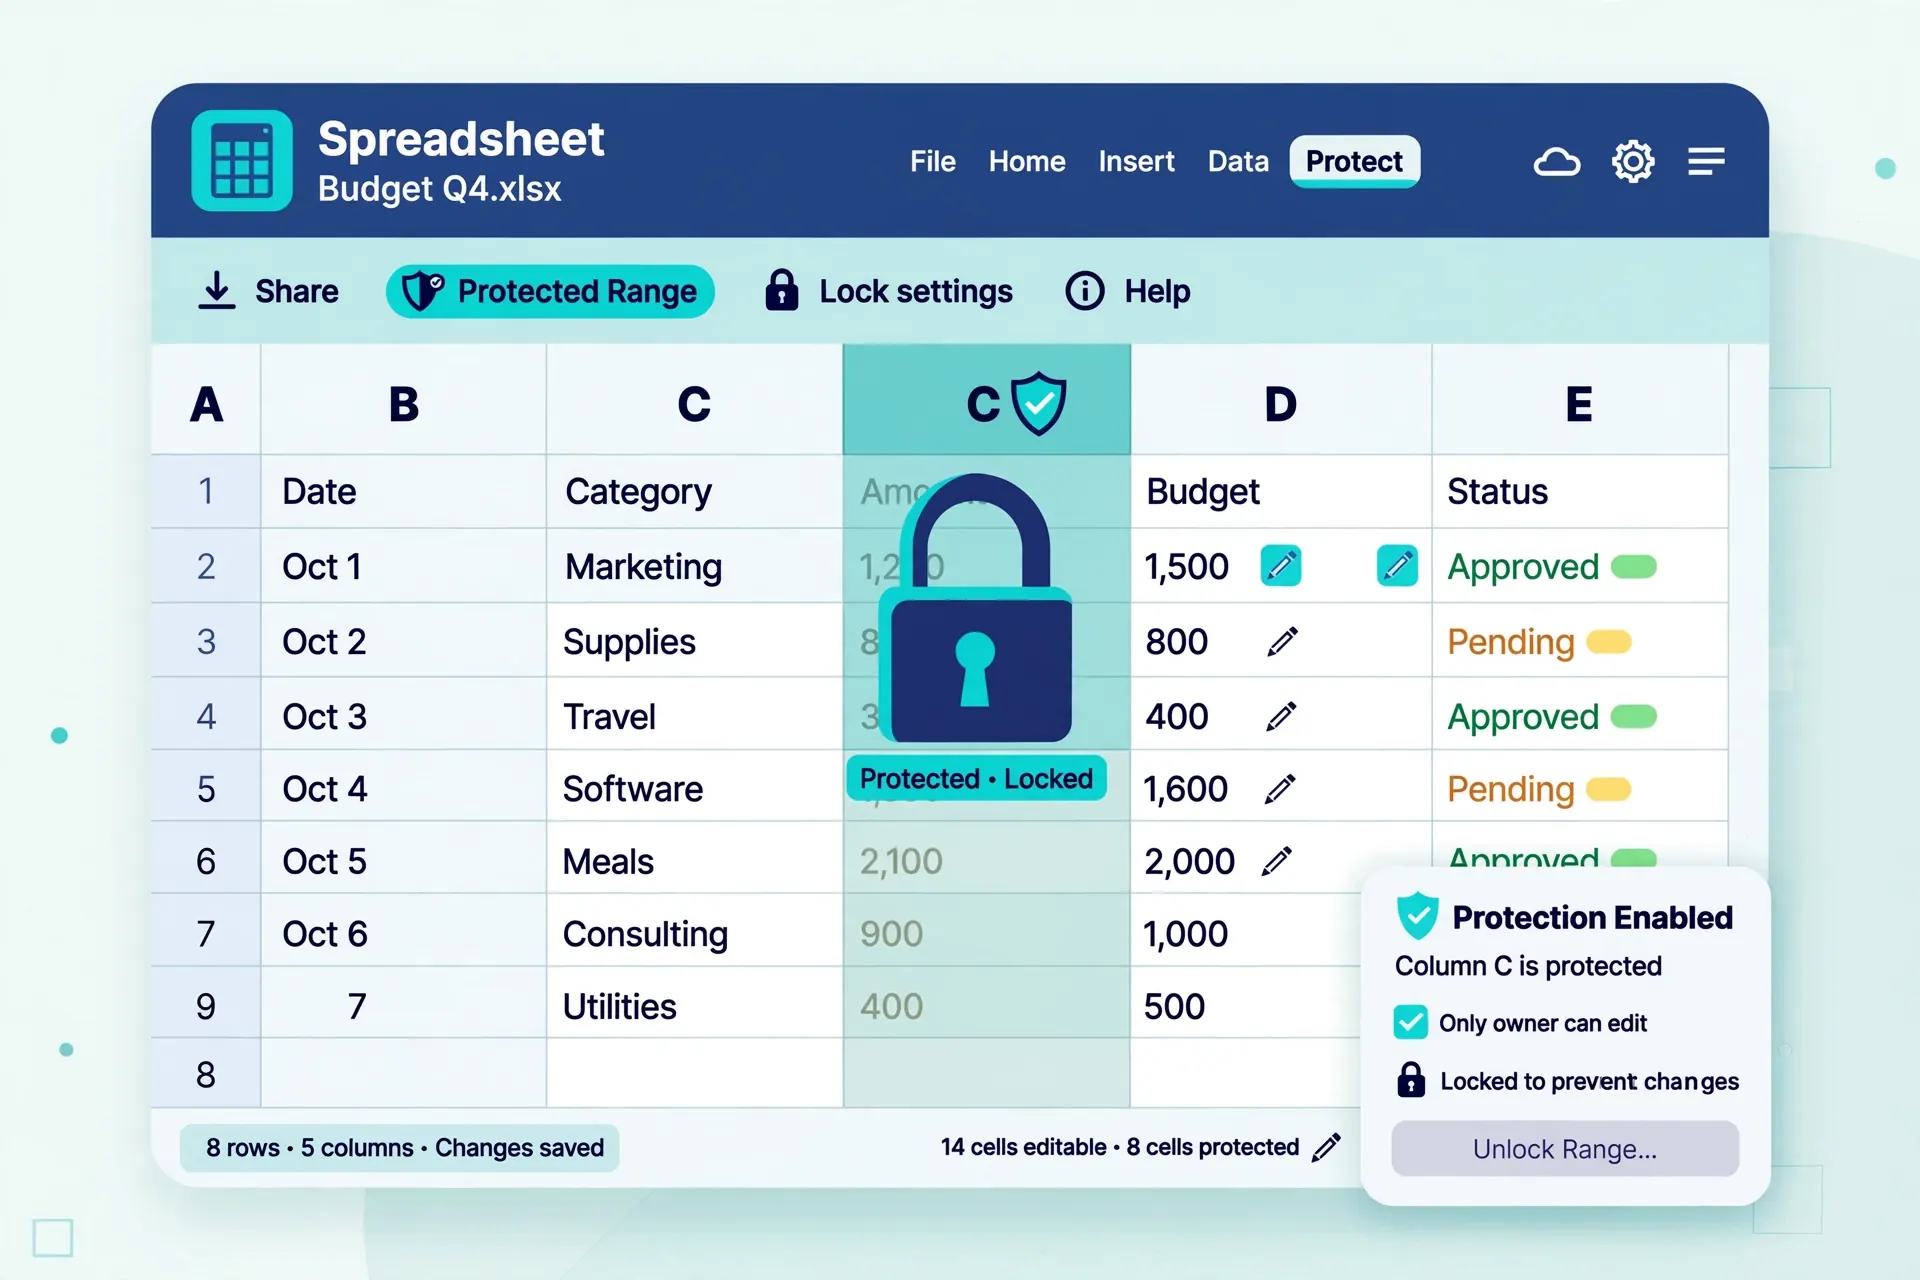Select the Protect tab

click(x=1354, y=161)
